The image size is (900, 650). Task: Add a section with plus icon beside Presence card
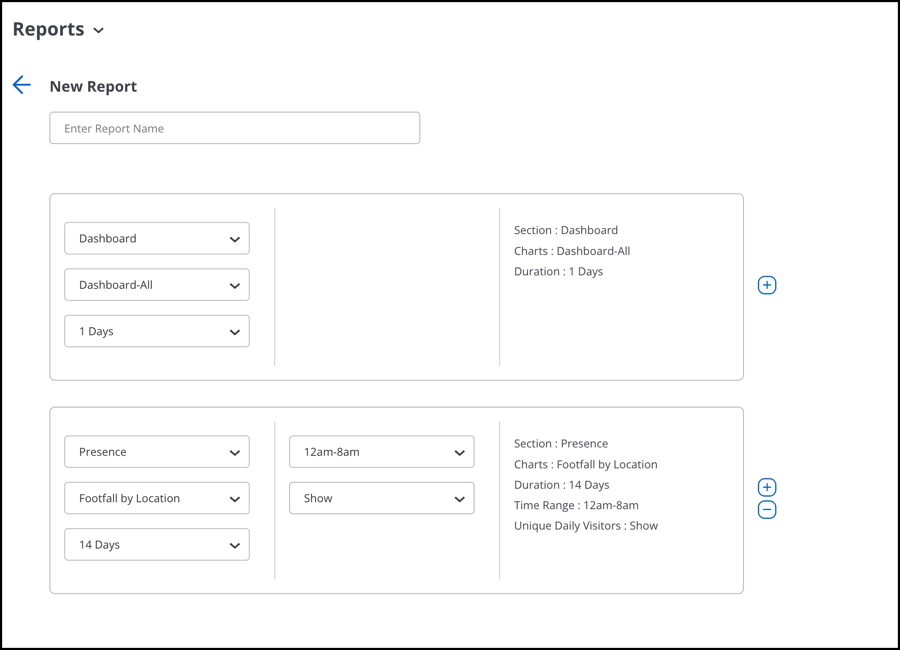click(767, 487)
